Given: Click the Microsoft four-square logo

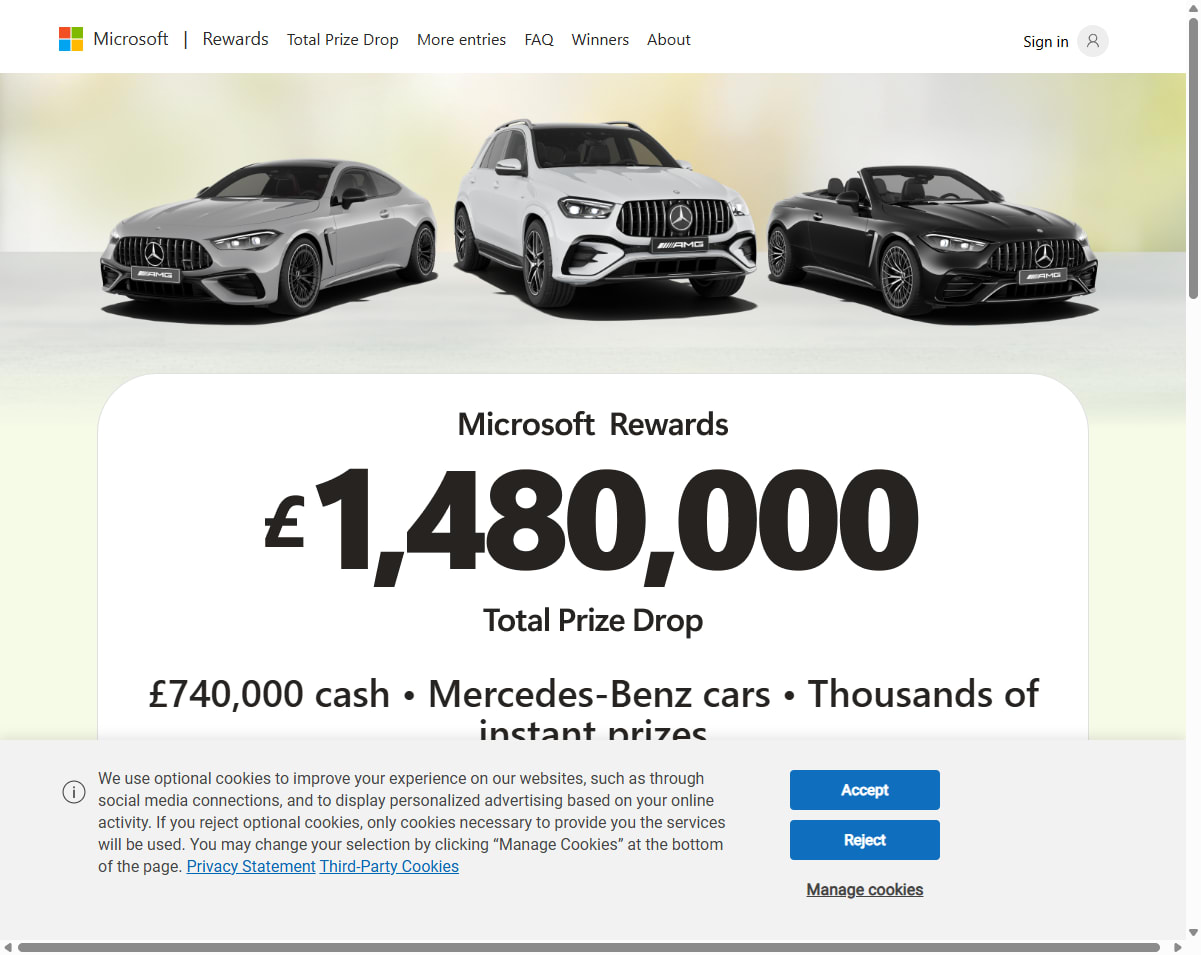Looking at the screenshot, I should point(71,39).
